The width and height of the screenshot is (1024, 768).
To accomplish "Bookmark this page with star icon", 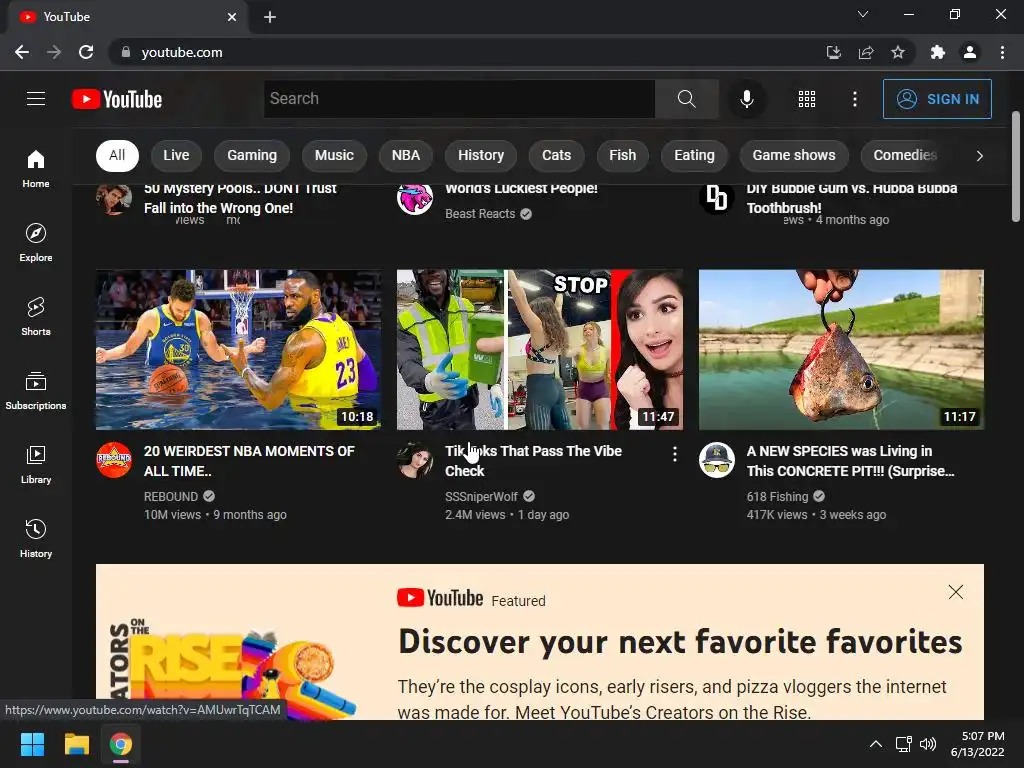I will (898, 52).
